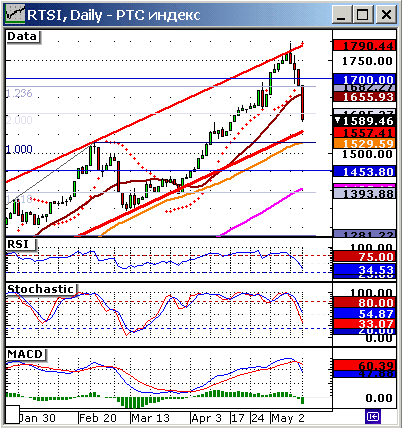402x428 pixels.
Task: Click the 1655.93 dark red moving average label
Action: click(365, 97)
